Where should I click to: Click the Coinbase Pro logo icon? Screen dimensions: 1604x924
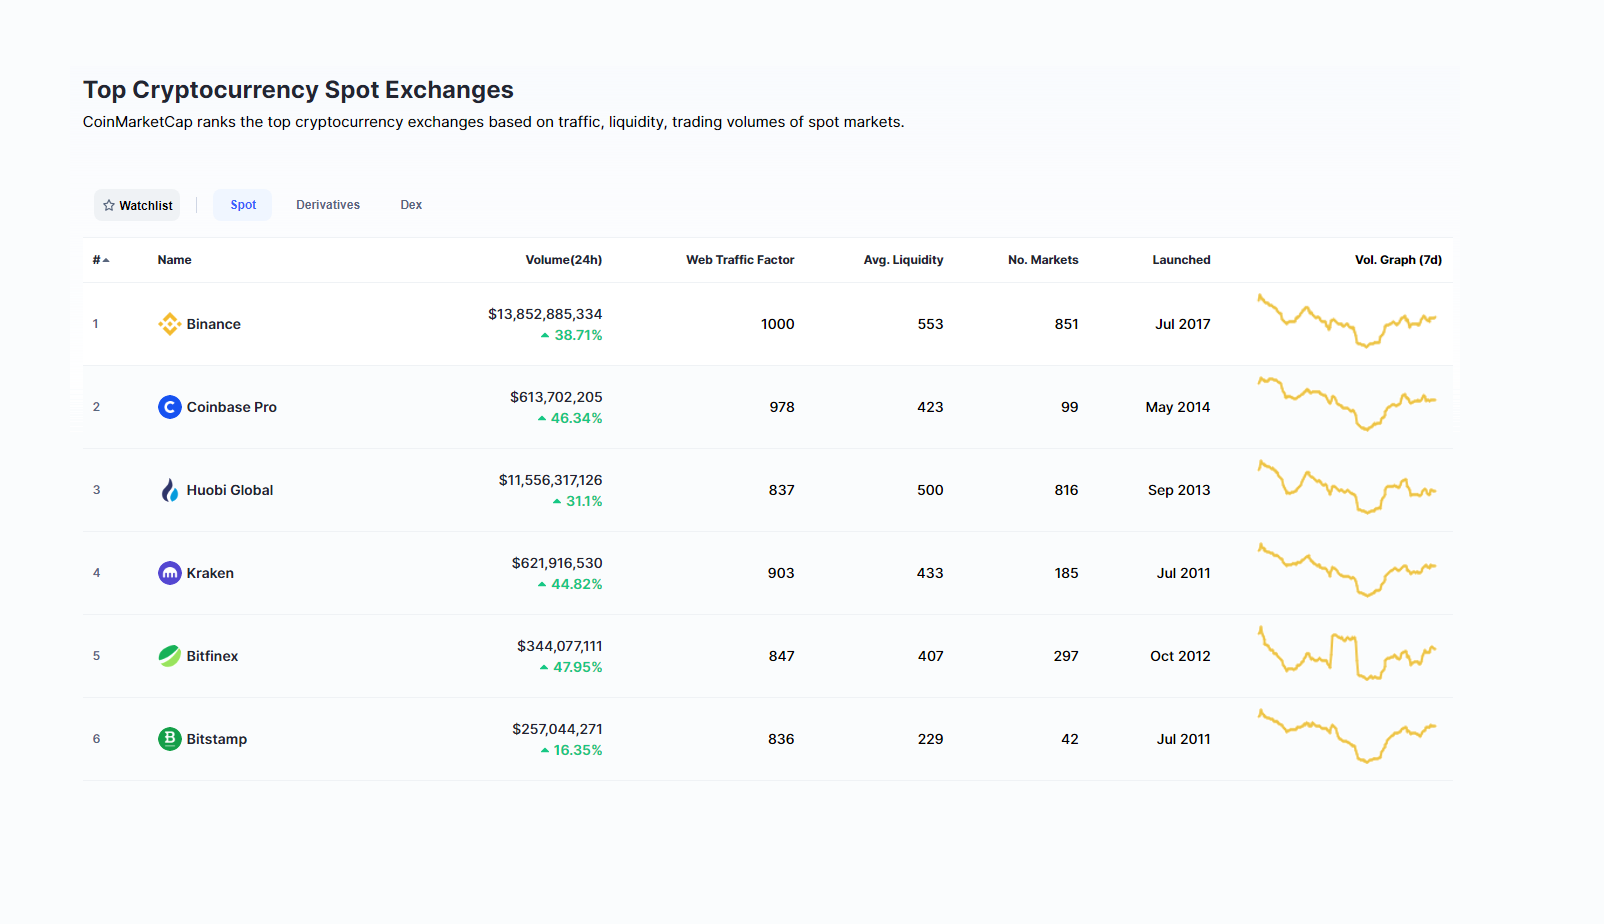pos(170,407)
